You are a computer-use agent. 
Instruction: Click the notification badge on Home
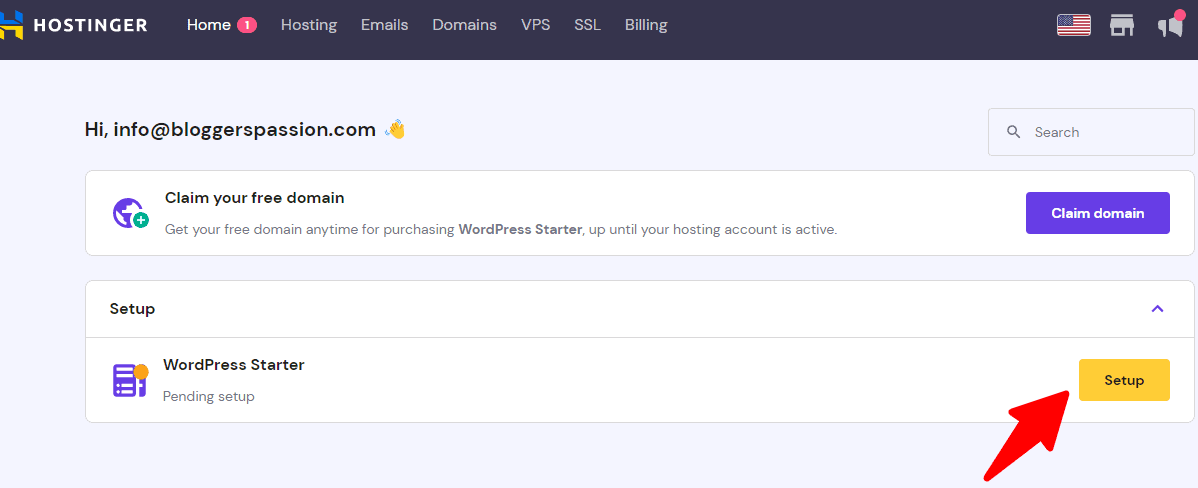coord(246,25)
